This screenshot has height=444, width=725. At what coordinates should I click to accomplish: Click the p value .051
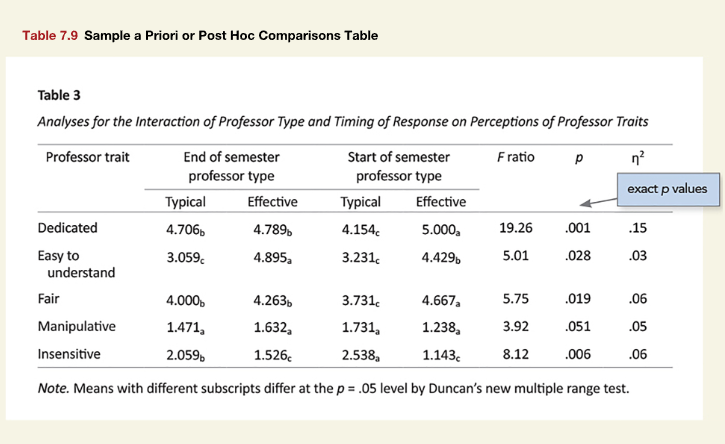pyautogui.click(x=577, y=326)
